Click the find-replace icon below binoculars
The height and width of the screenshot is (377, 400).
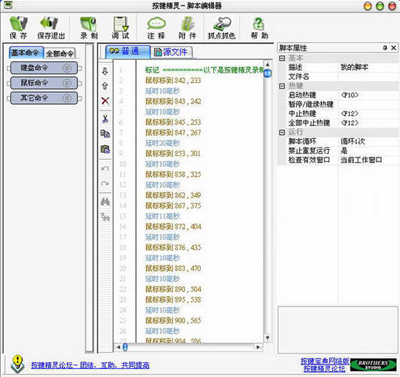(105, 217)
